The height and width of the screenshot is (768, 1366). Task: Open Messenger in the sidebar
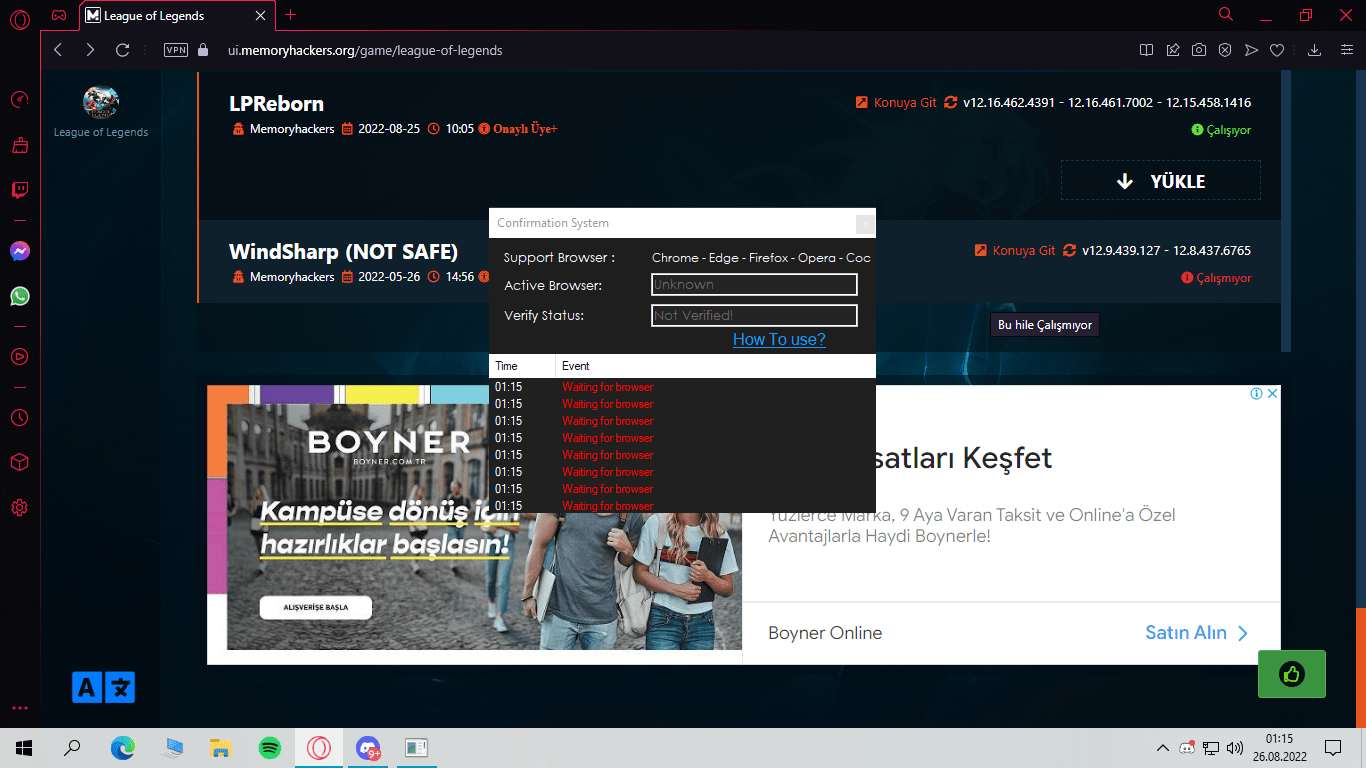click(x=19, y=251)
